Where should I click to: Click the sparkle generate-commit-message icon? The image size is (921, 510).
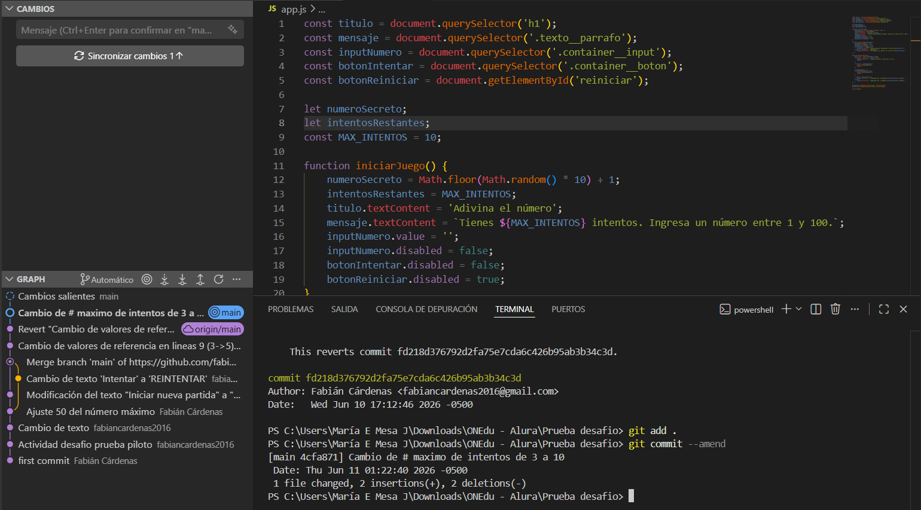pos(232,29)
